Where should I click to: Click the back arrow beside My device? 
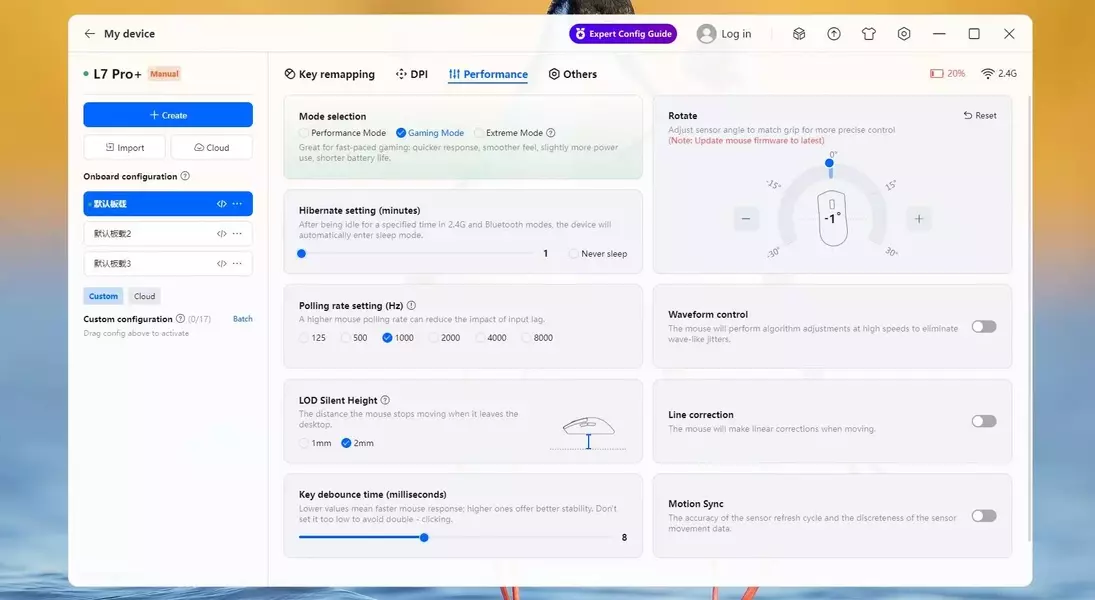coord(89,34)
